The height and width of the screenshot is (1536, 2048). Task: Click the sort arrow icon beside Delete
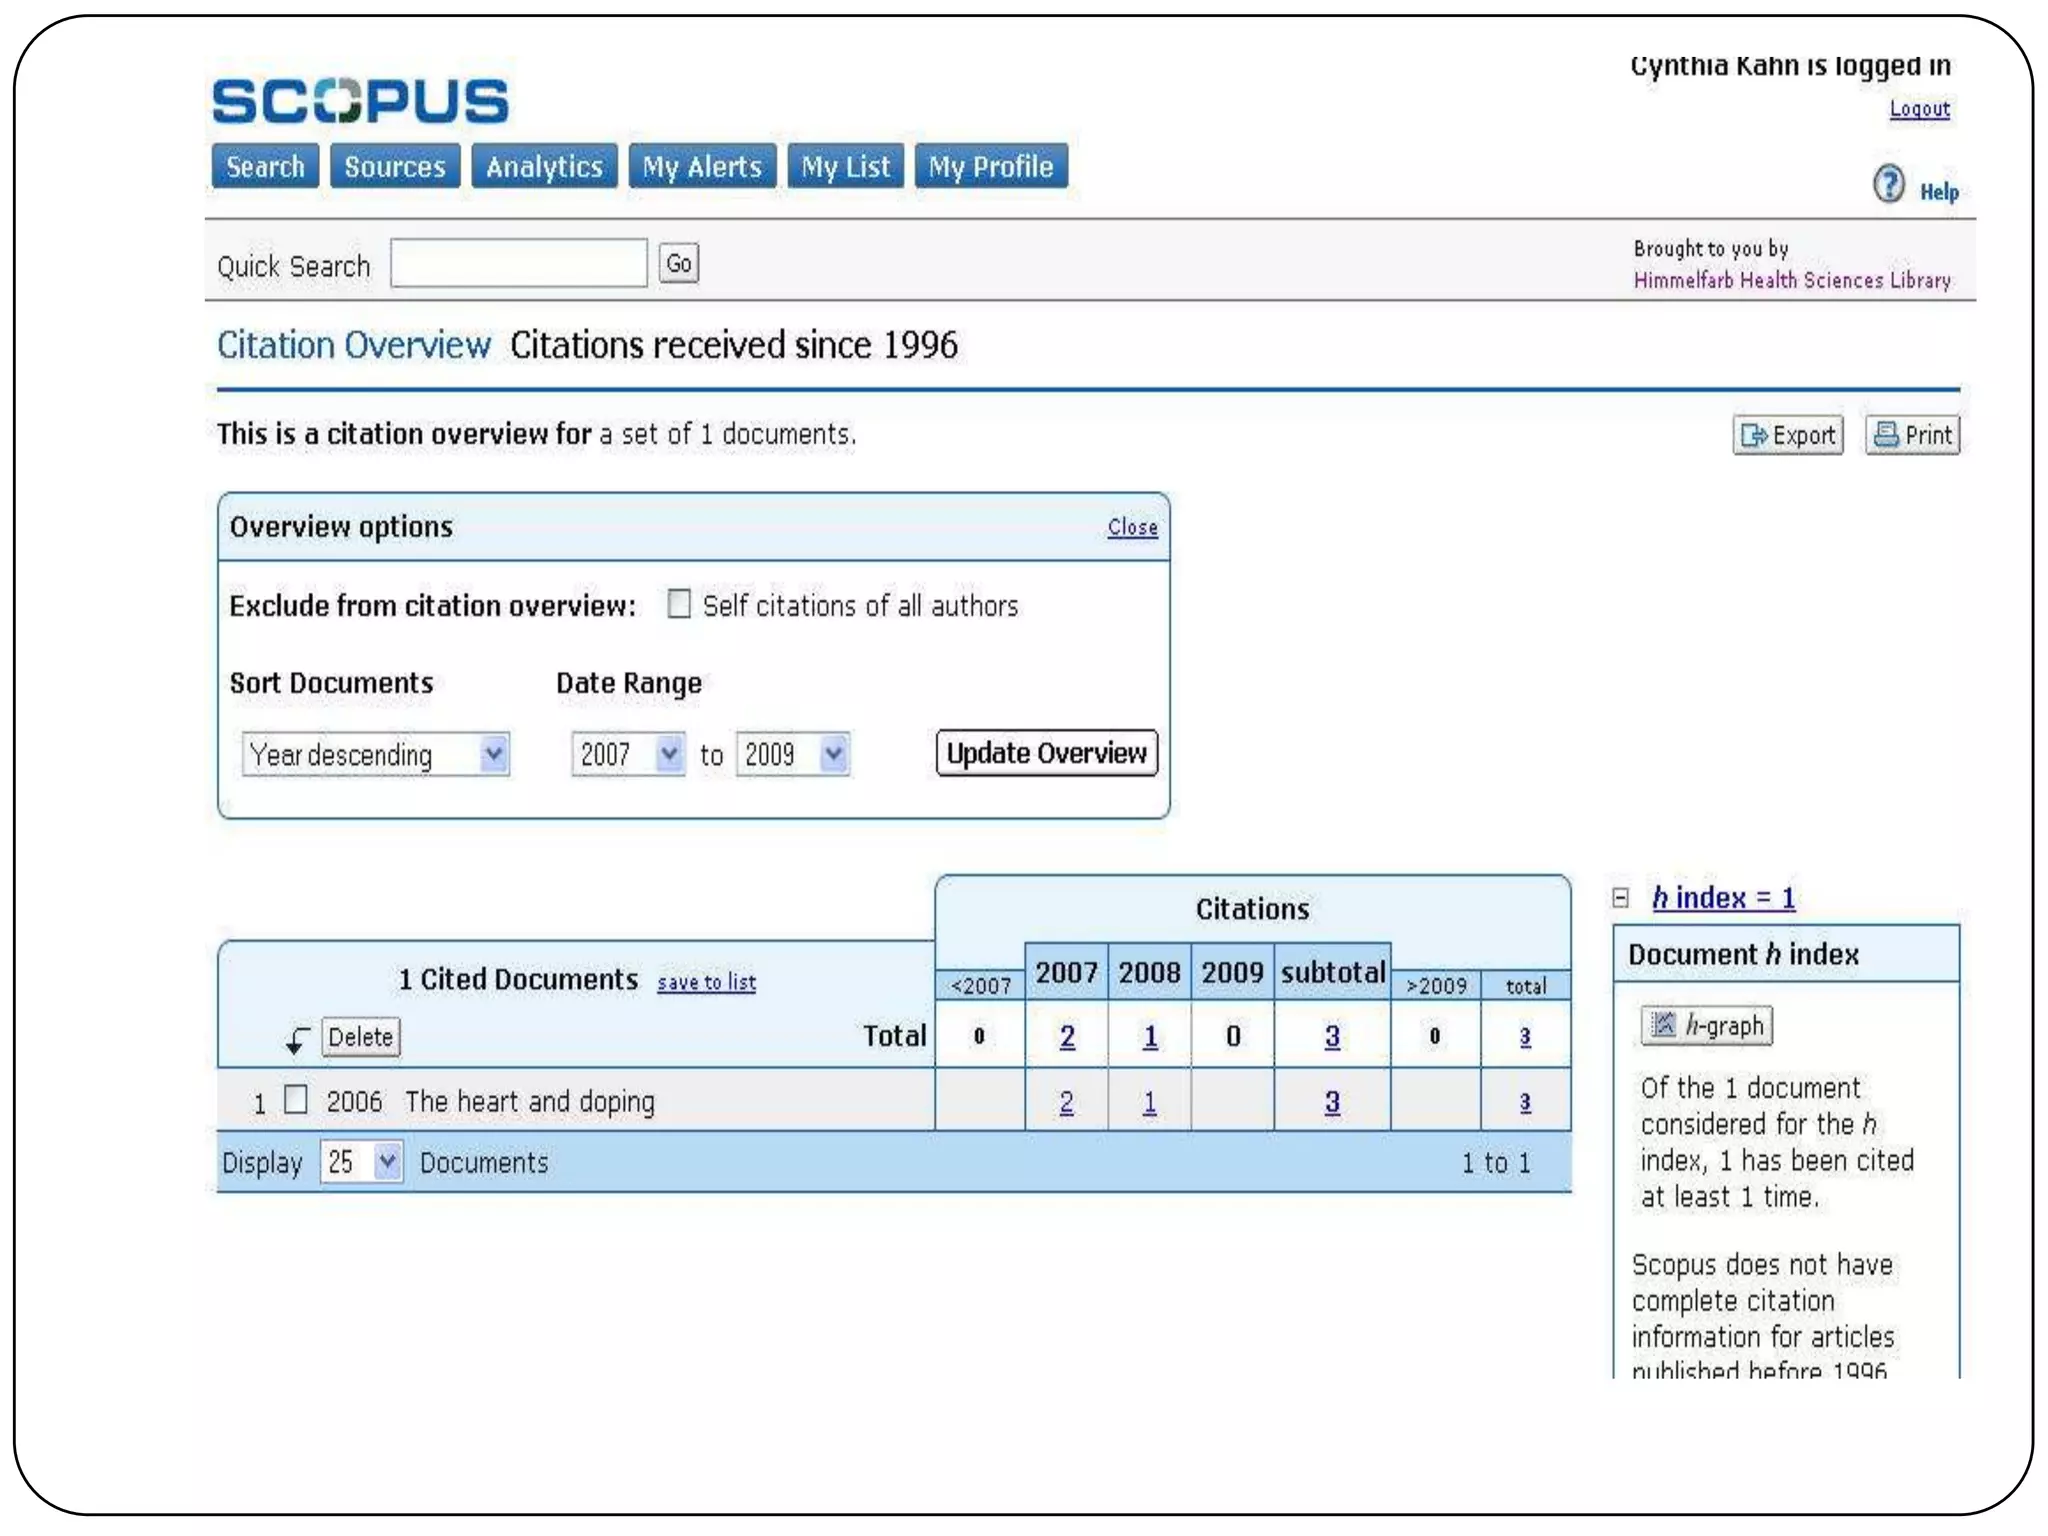click(297, 1039)
